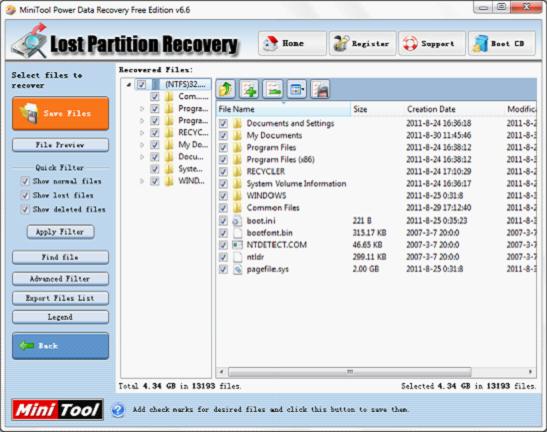Expand the RECYC... tree folder

[142, 133]
